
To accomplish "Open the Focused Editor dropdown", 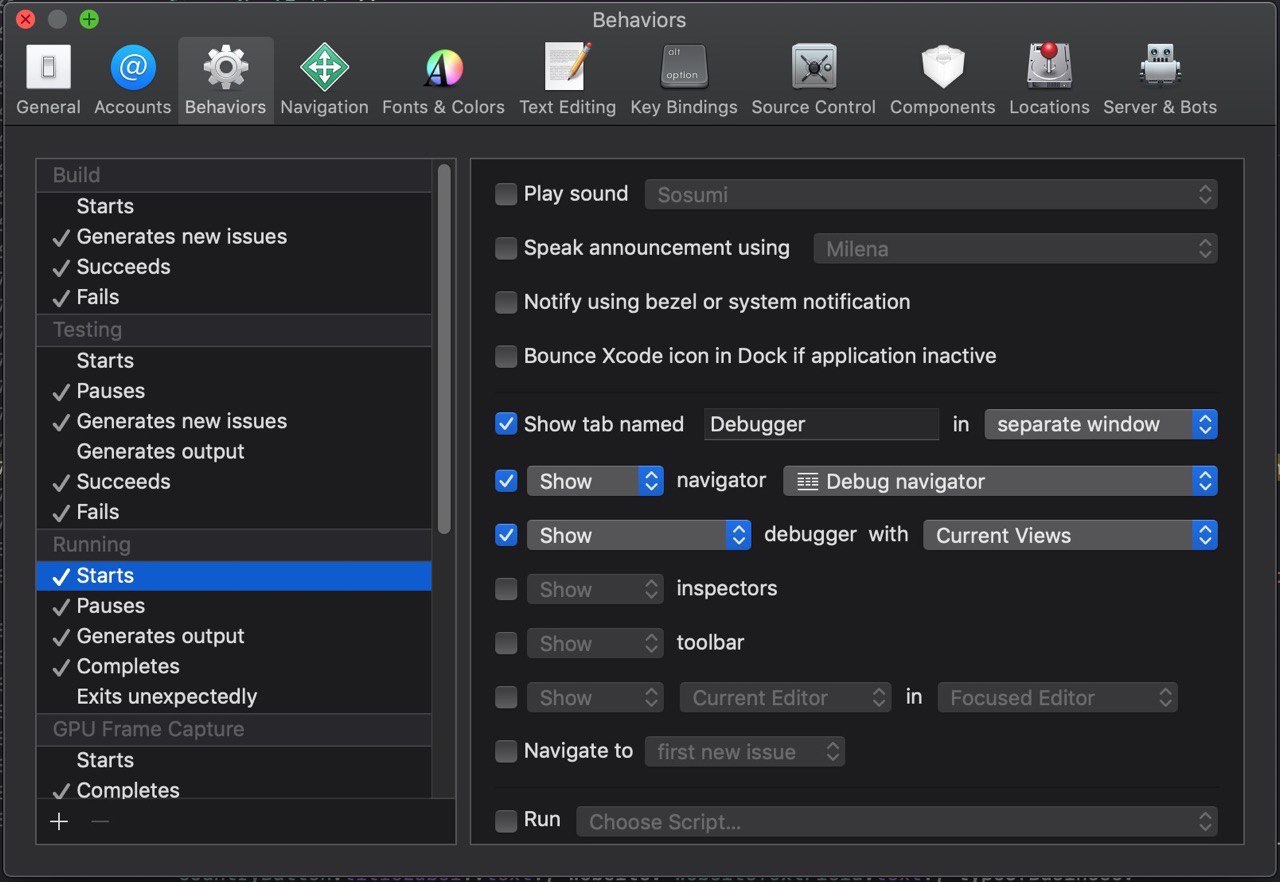I will tap(1057, 697).
